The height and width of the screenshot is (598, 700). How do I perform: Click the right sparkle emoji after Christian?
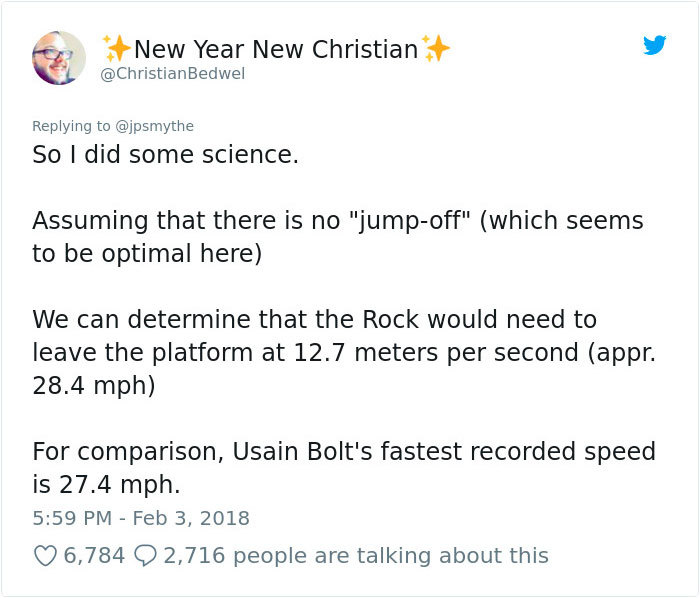(436, 48)
